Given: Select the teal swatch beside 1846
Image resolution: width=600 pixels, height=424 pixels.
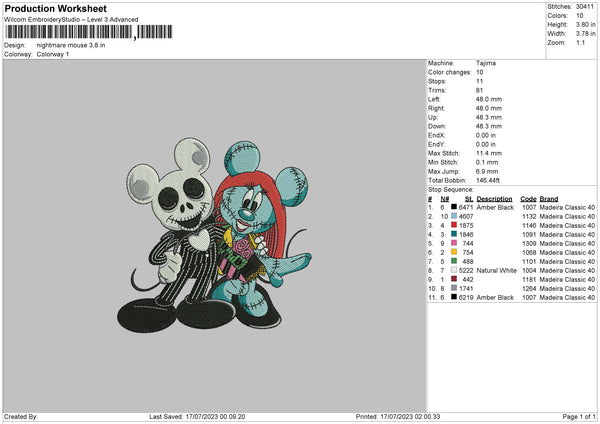Looking at the screenshot, I should [x=454, y=234].
